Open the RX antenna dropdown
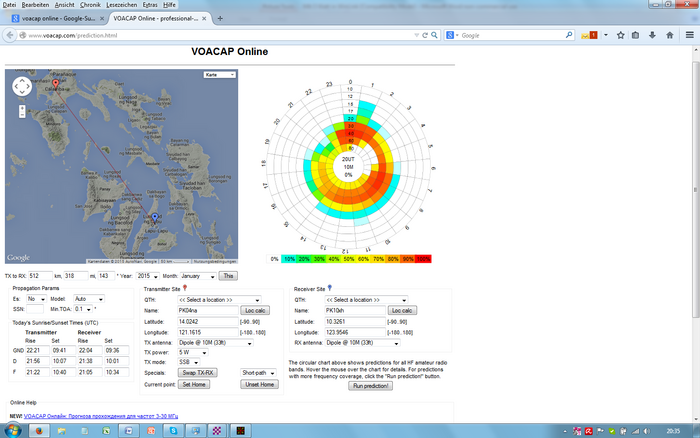Image resolution: width=700 pixels, height=438 pixels. [x=362, y=343]
